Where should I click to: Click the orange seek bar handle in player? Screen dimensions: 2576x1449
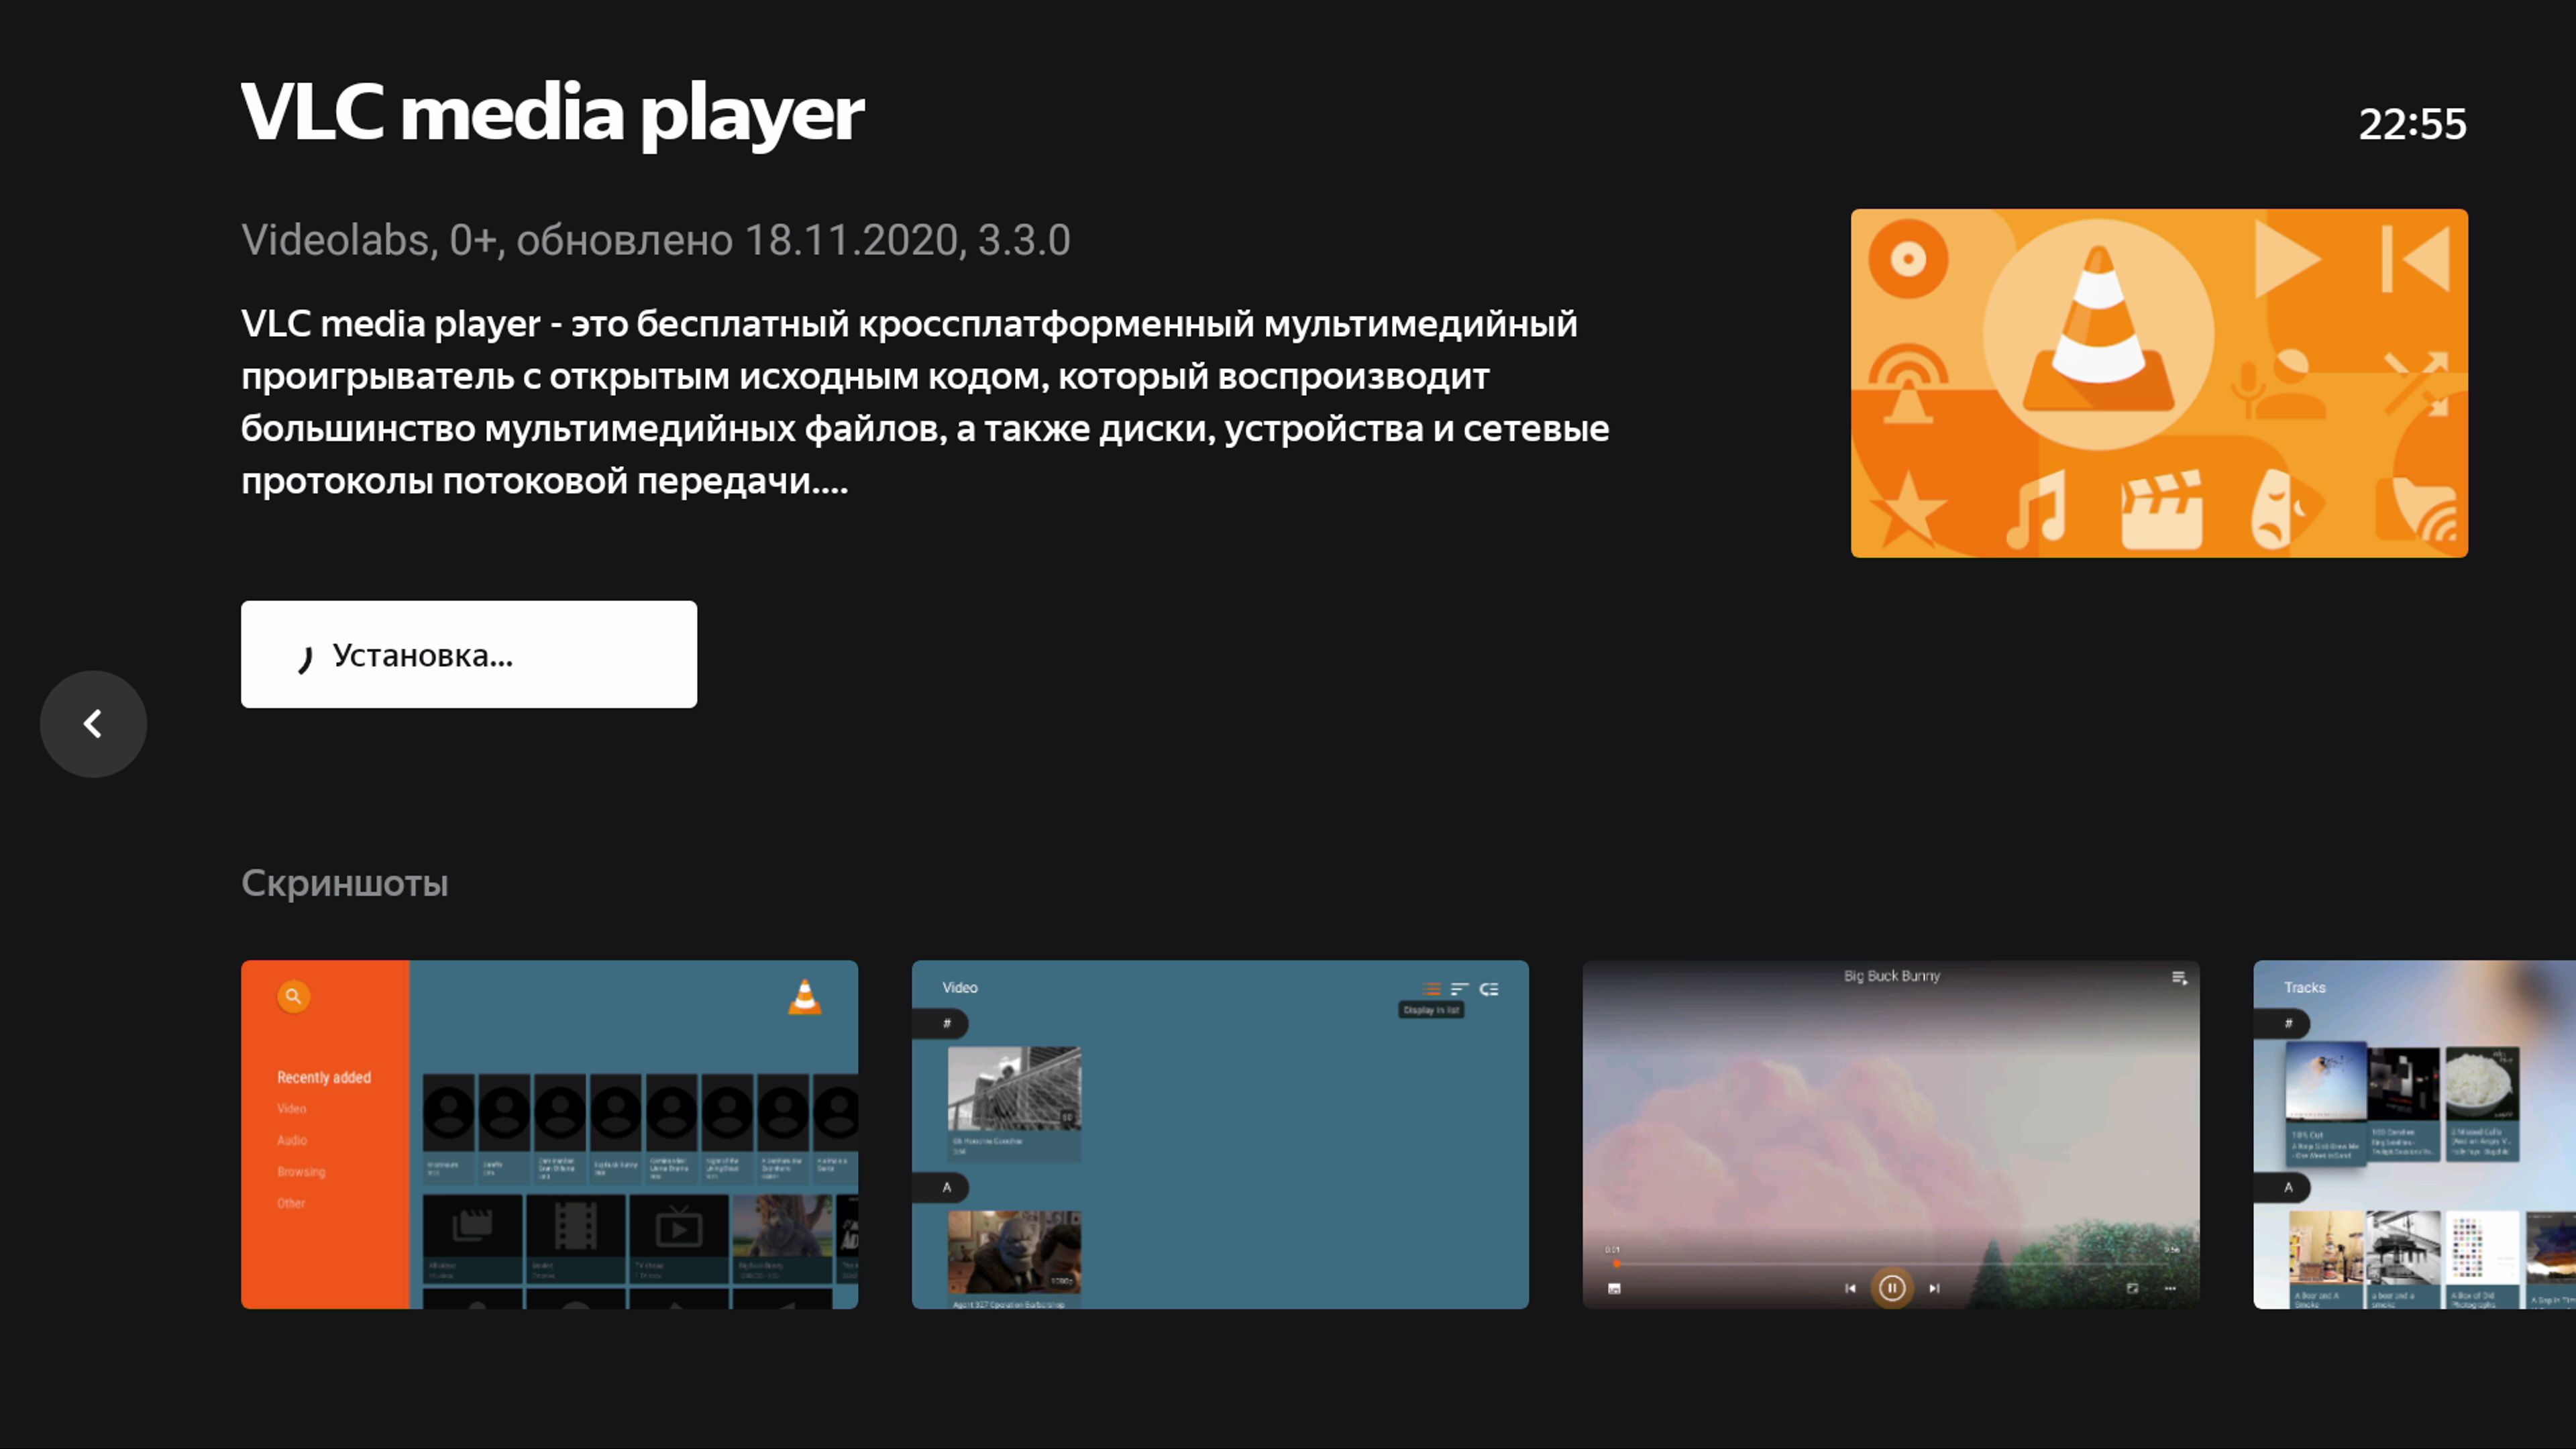pos(1617,1264)
